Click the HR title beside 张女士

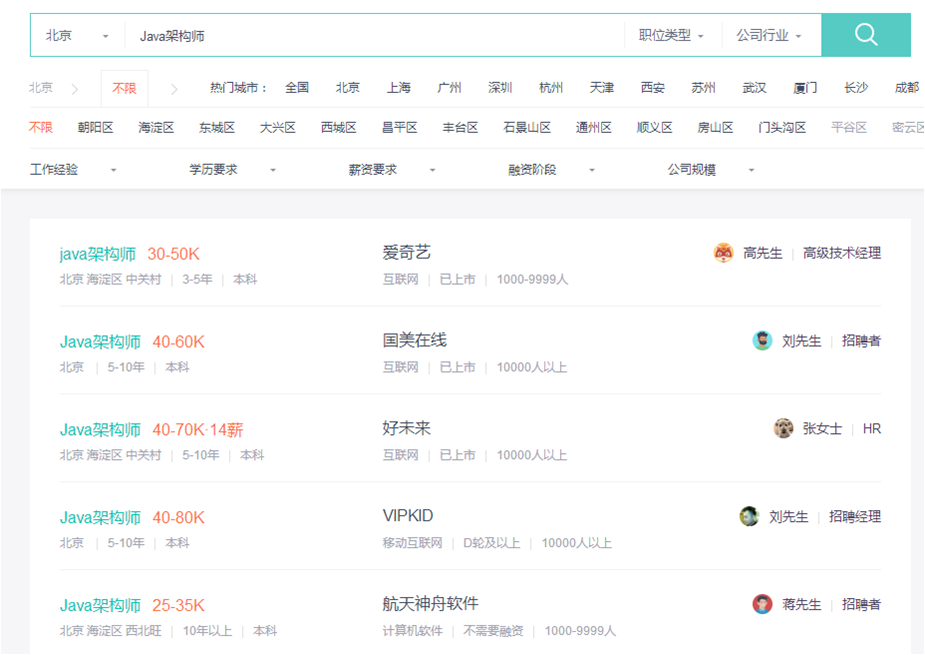click(x=872, y=429)
